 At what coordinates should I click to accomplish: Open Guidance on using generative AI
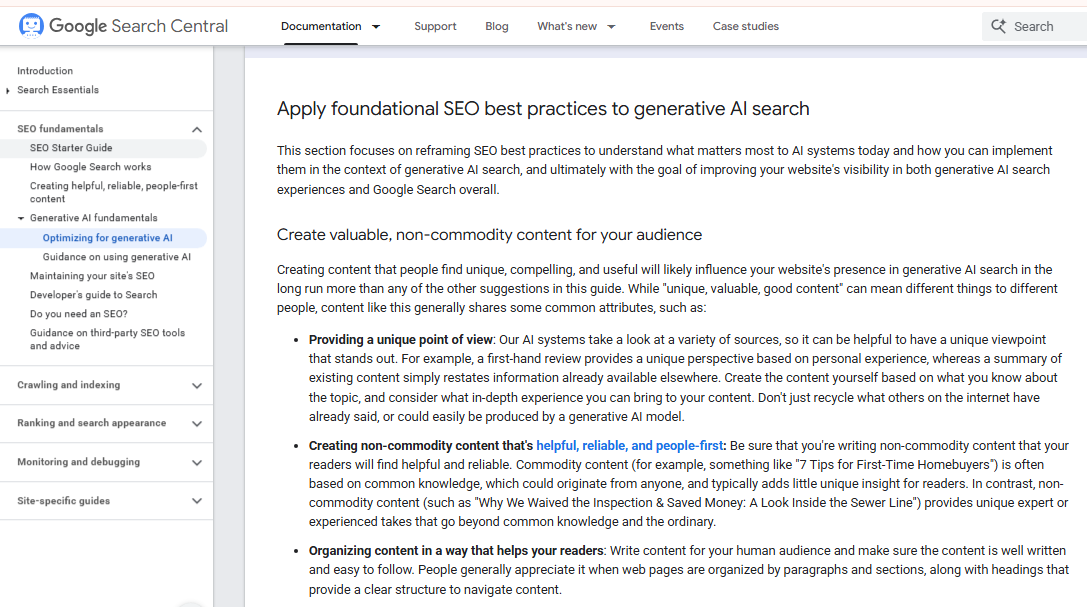tap(116, 256)
